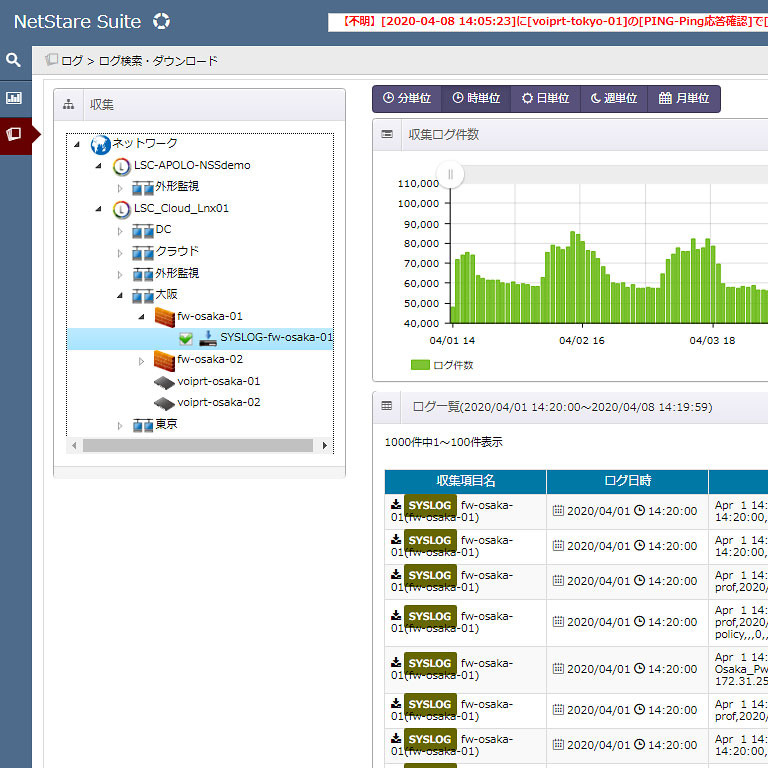Switch to 時単位 time unit tab
Screen dimensions: 768x768
point(476,98)
